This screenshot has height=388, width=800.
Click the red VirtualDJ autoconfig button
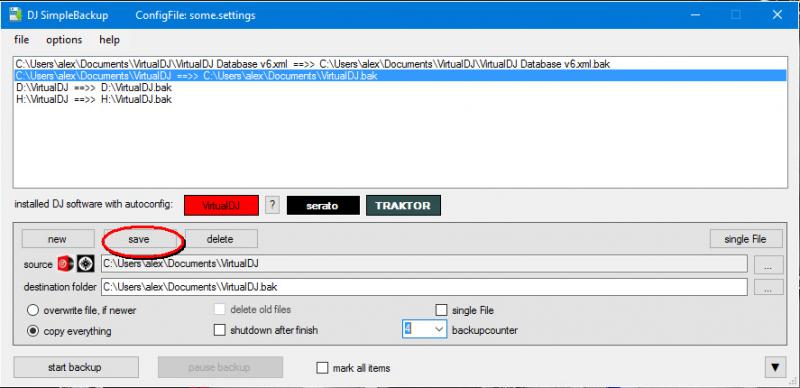tap(221, 206)
